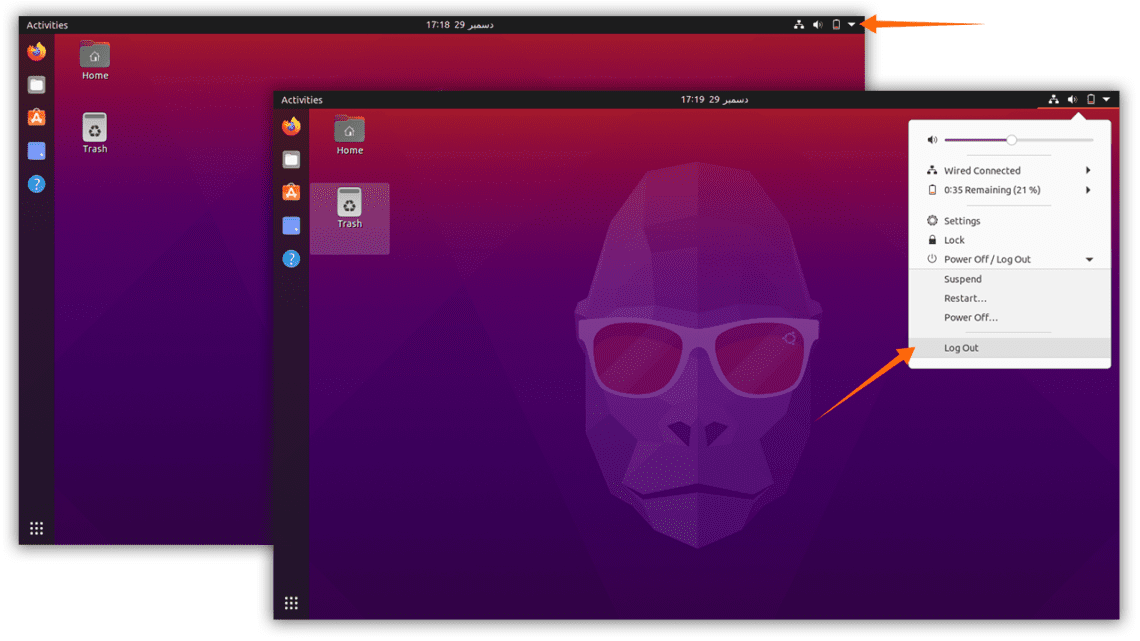Viewport: 1140px width, 641px height.
Task: Adjust the volume slider
Action: click(x=1011, y=140)
